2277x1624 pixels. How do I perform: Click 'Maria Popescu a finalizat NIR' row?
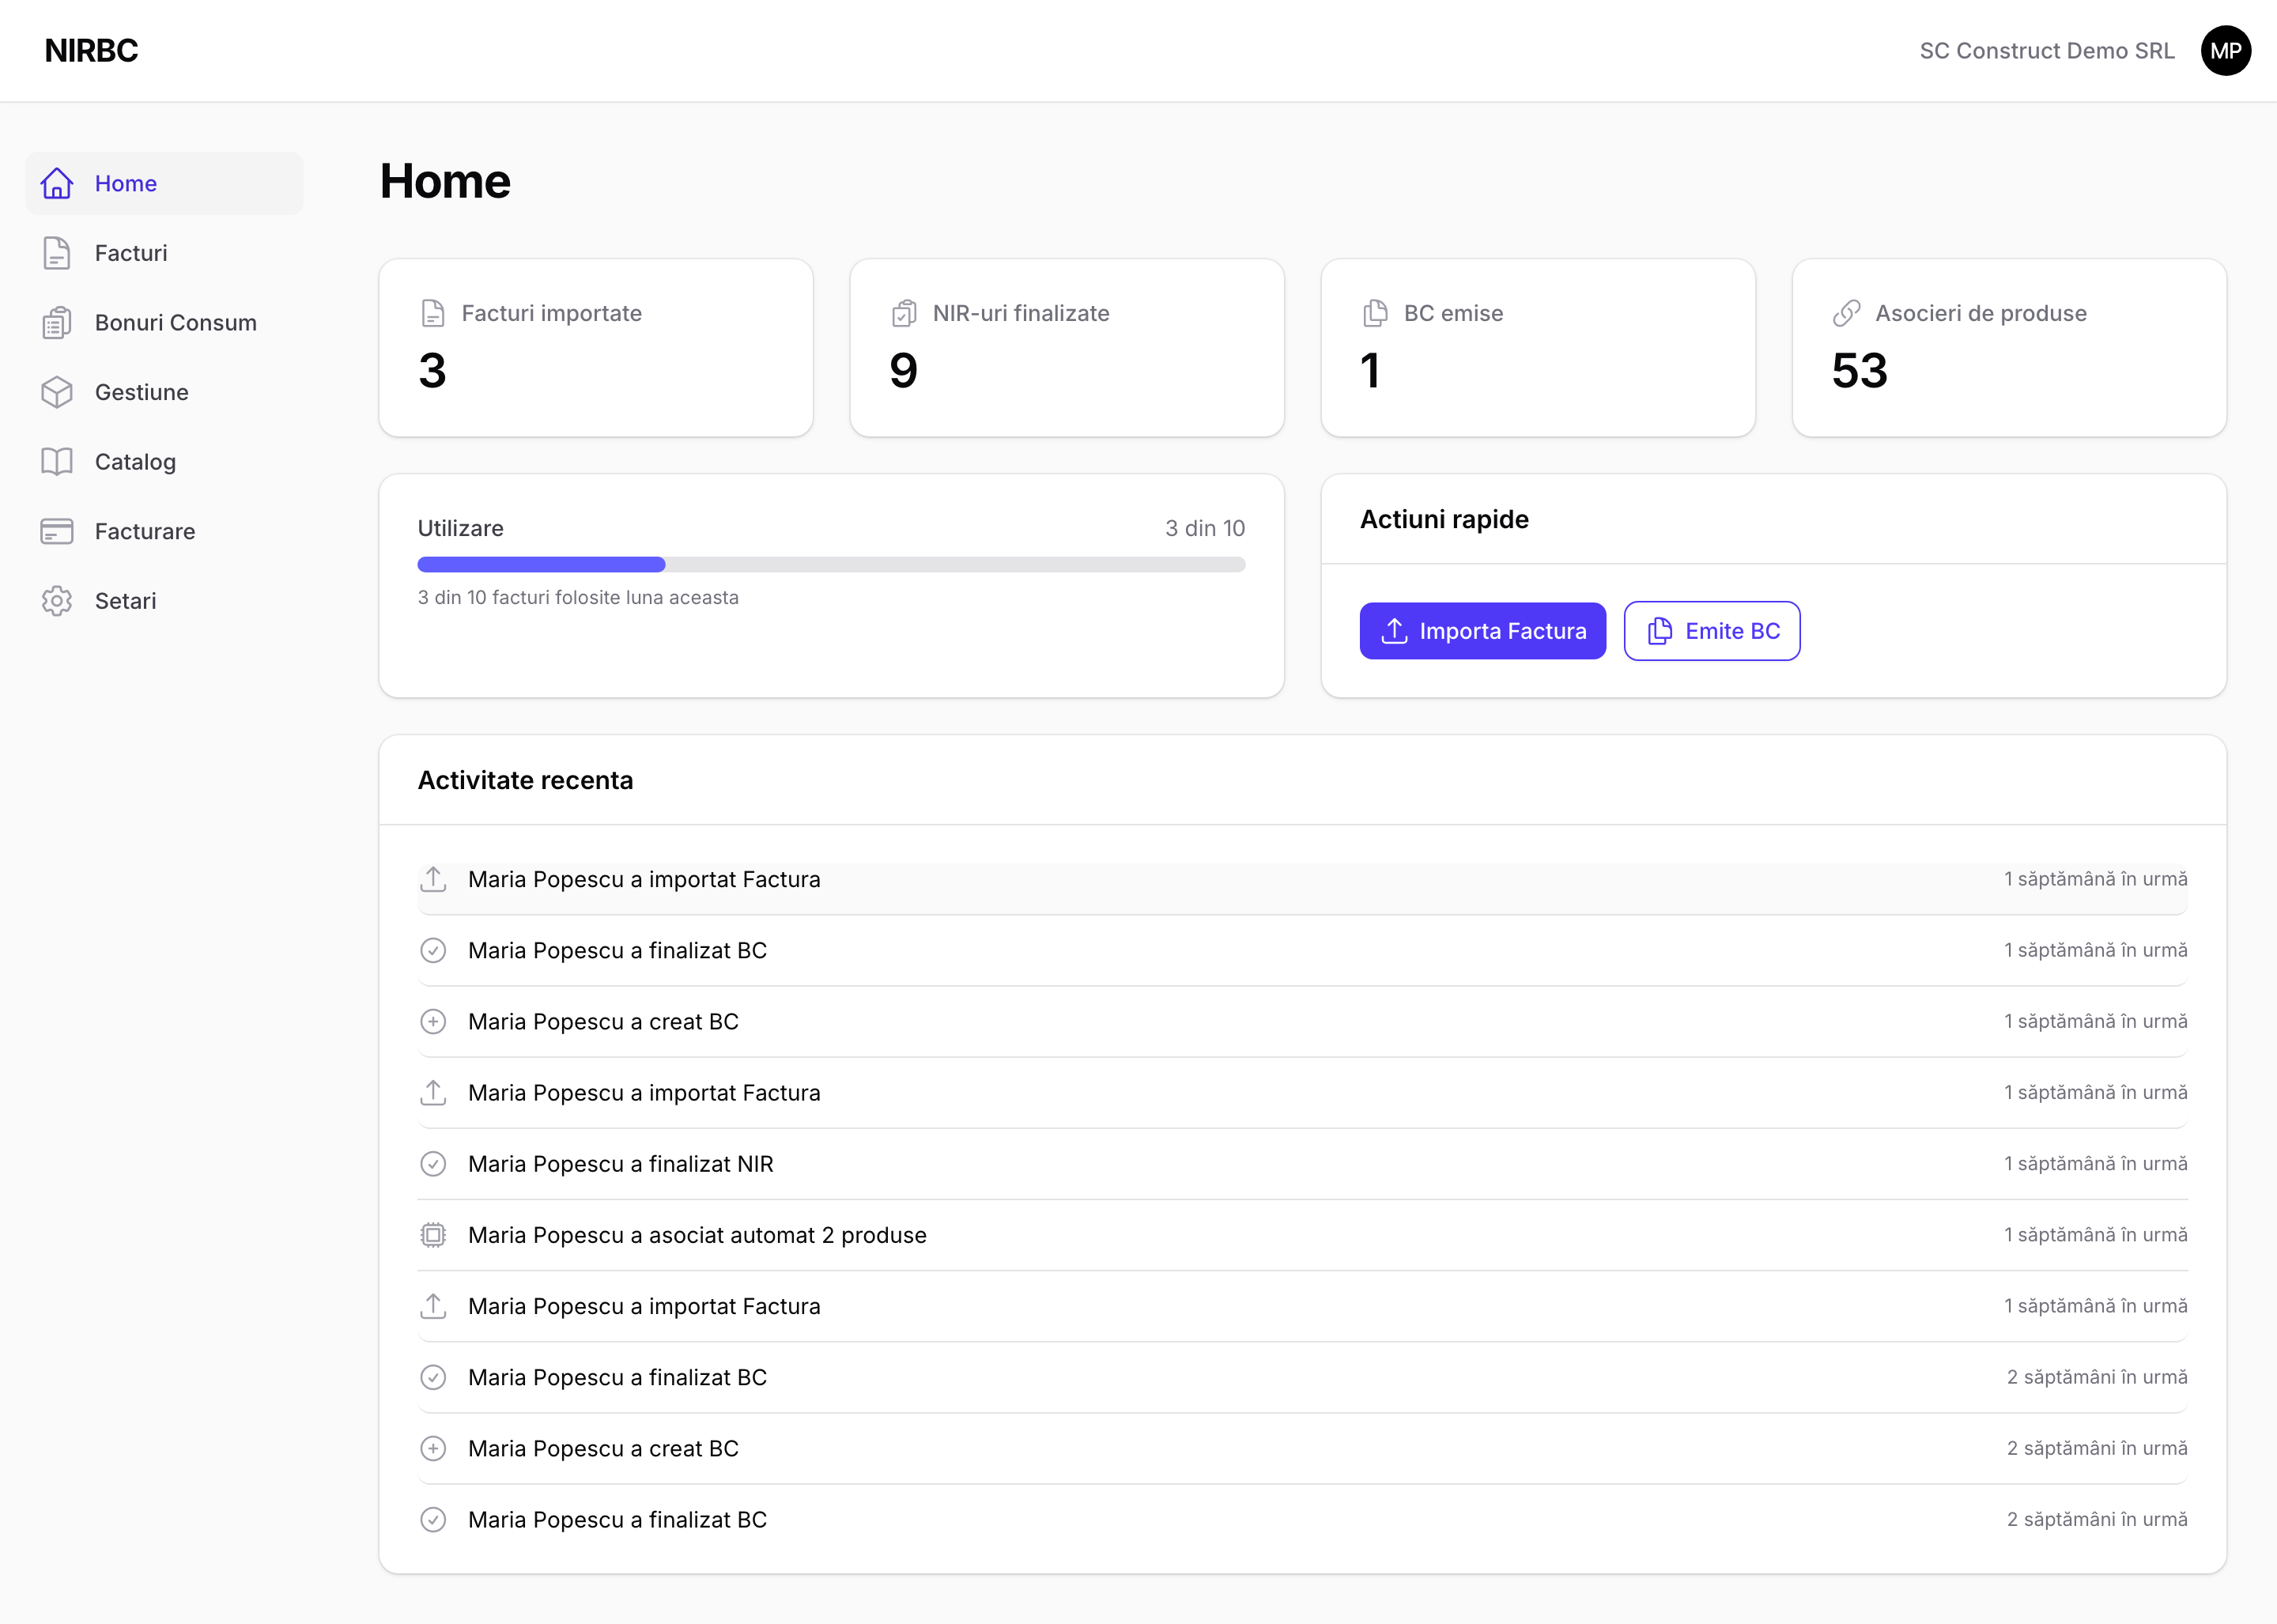(1302, 1164)
